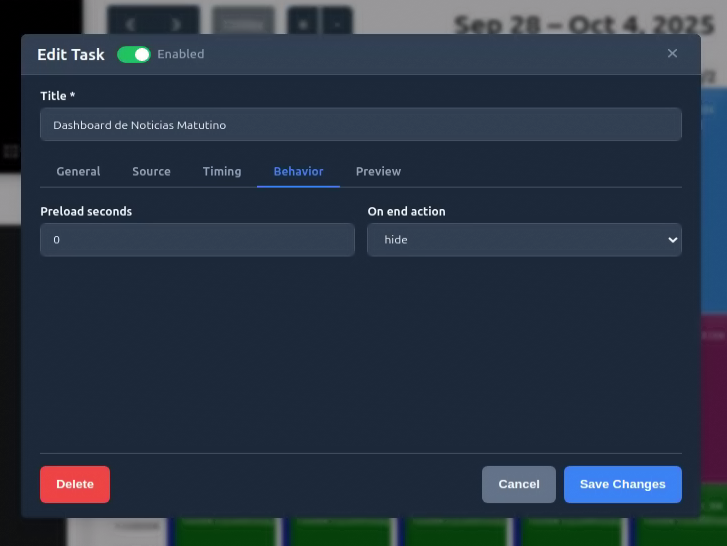
Task: Click Save Changes
Action: pyautogui.click(x=622, y=484)
